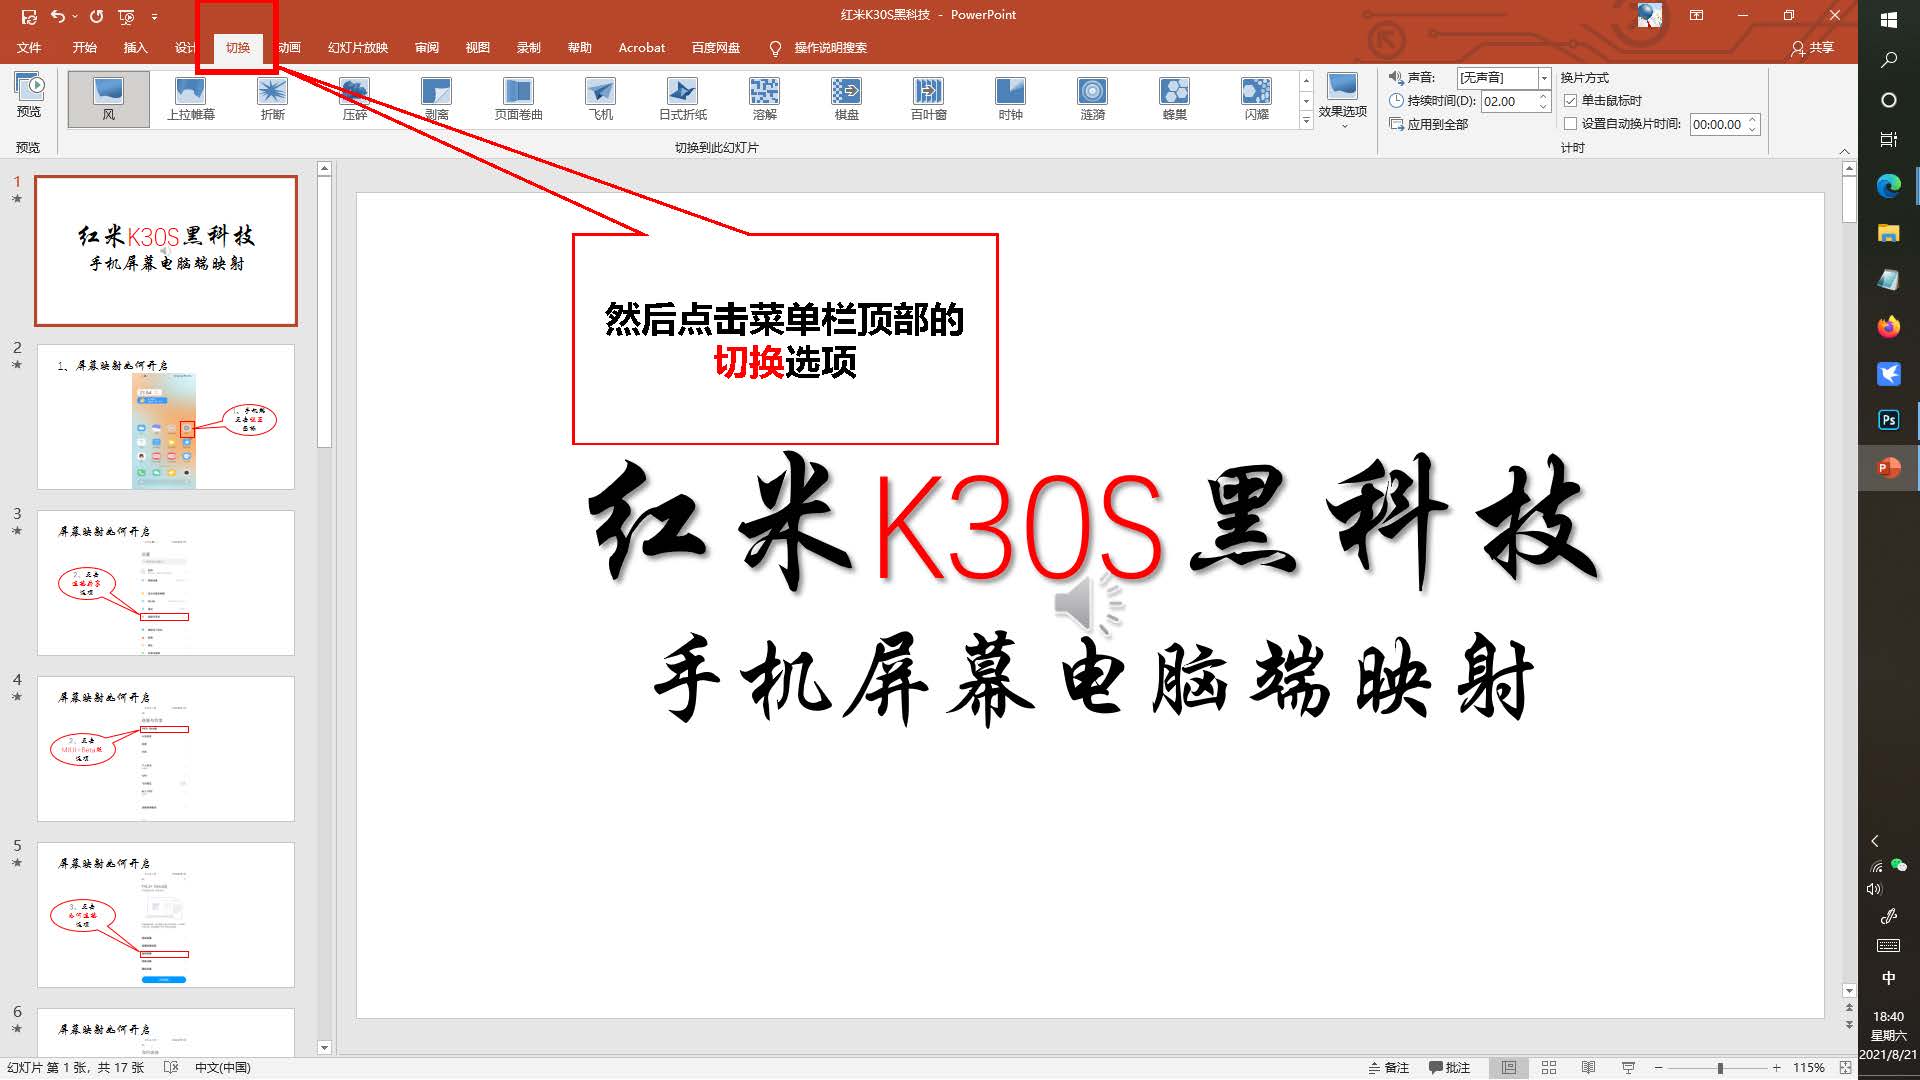This screenshot has width=1920, height=1080.
Task: Click the 共享 share button
Action: point(1813,47)
